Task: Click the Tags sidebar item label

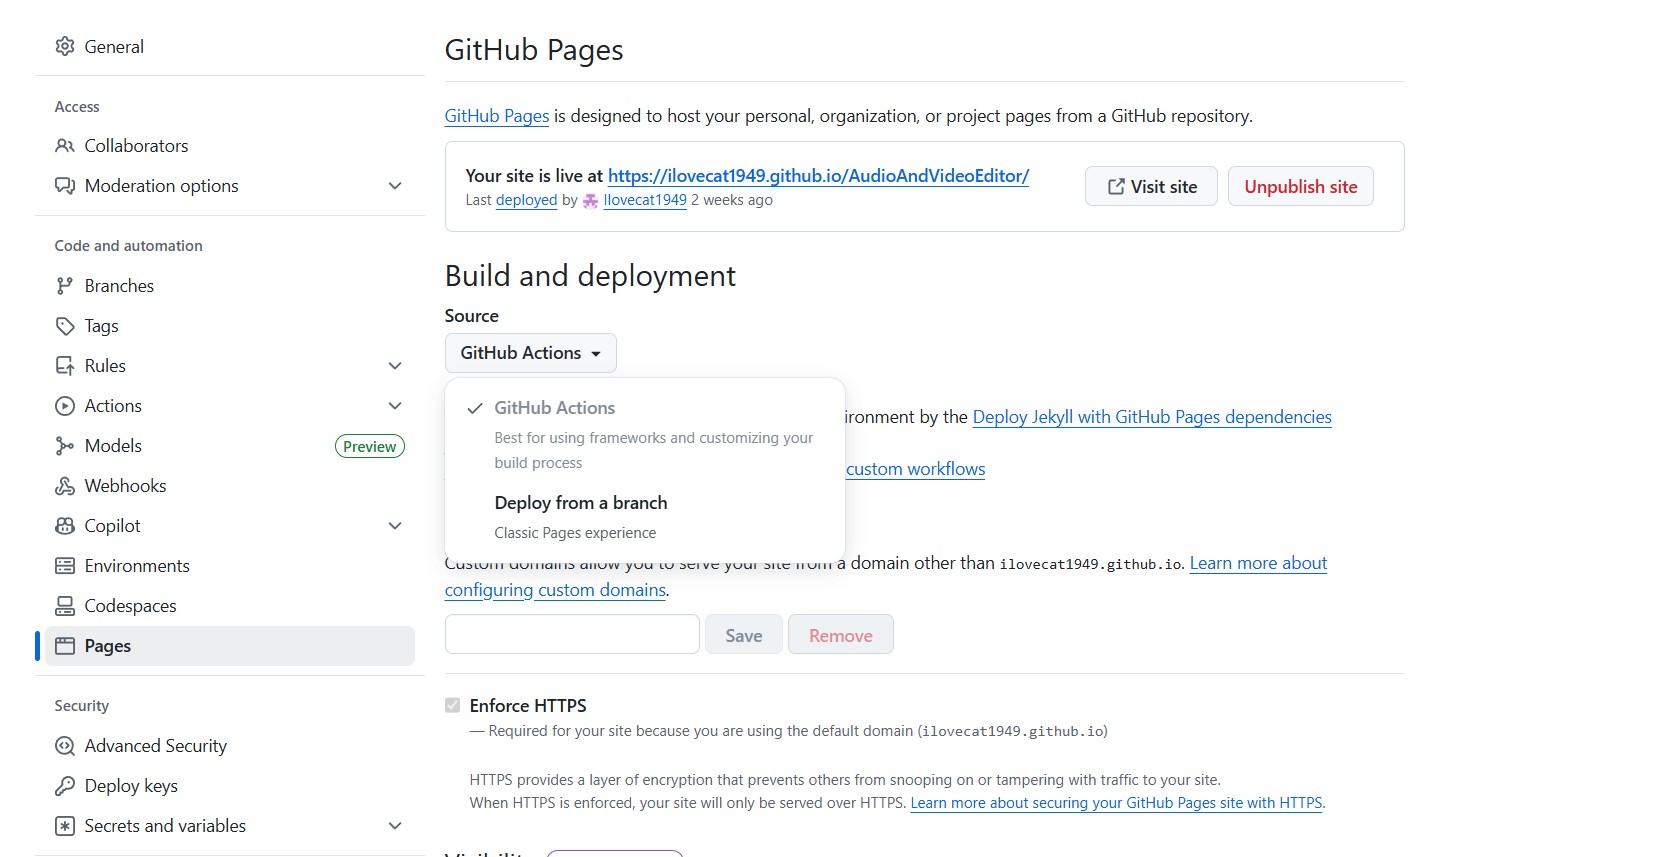Action: tap(101, 326)
